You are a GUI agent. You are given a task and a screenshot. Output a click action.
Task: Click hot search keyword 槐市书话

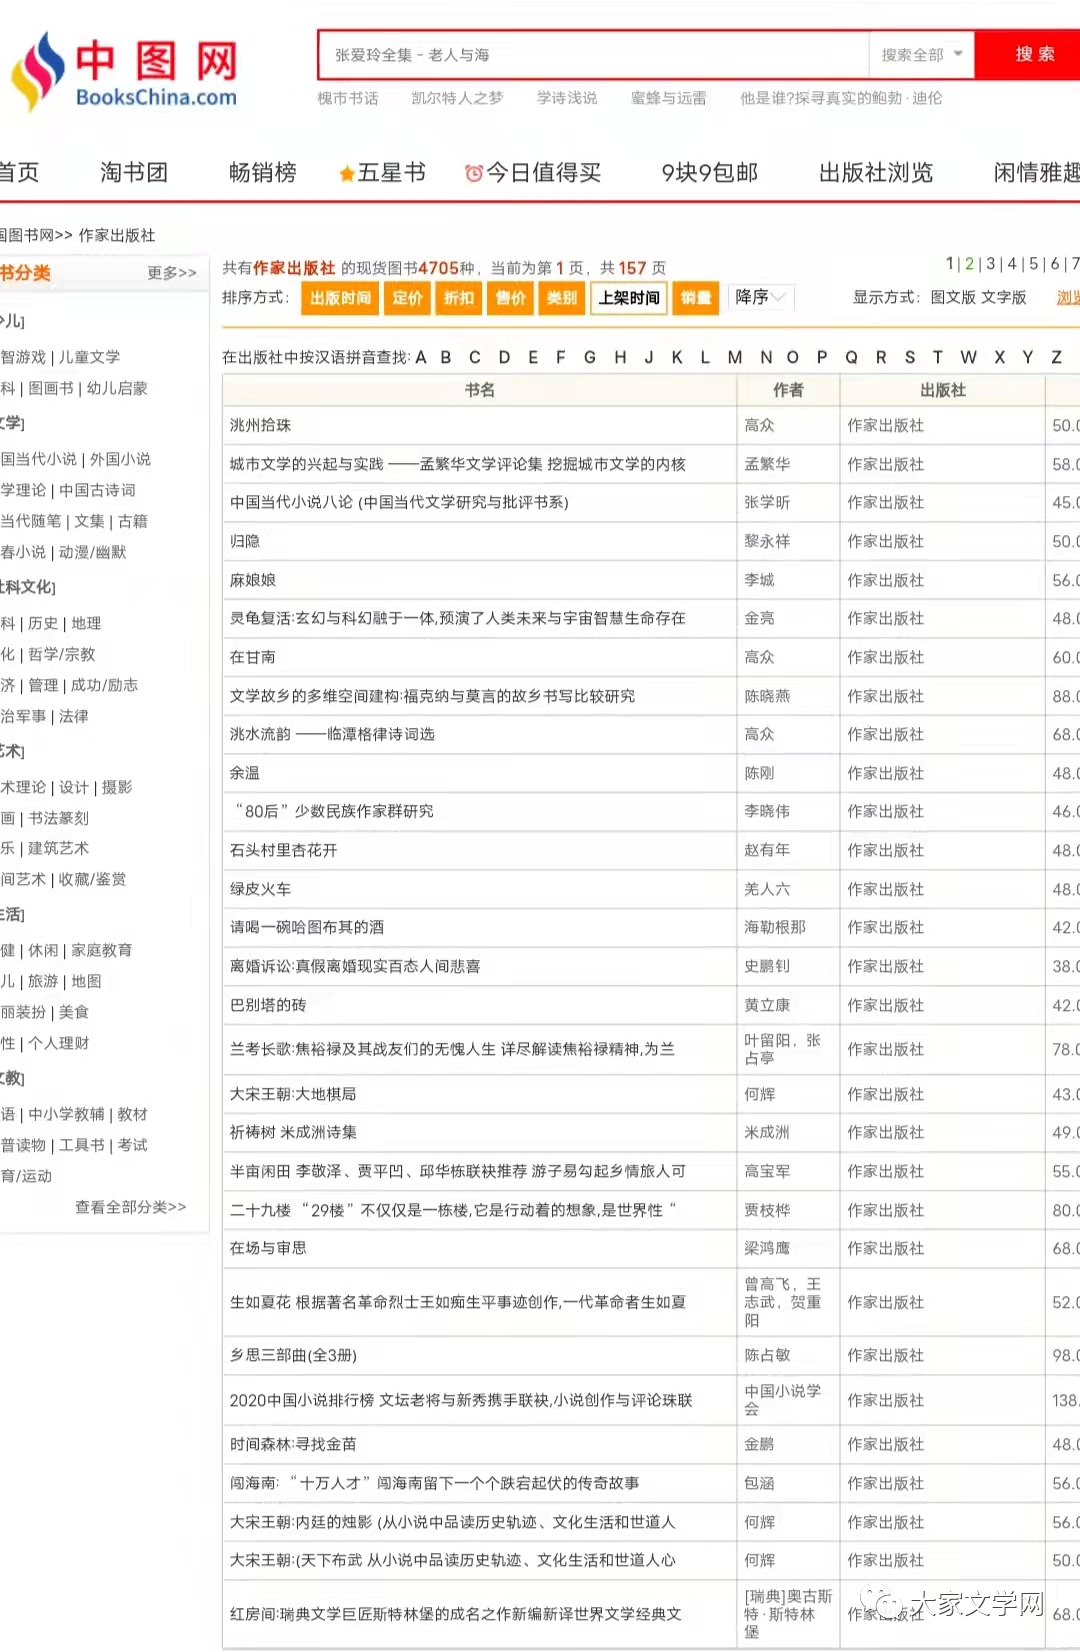point(348,98)
